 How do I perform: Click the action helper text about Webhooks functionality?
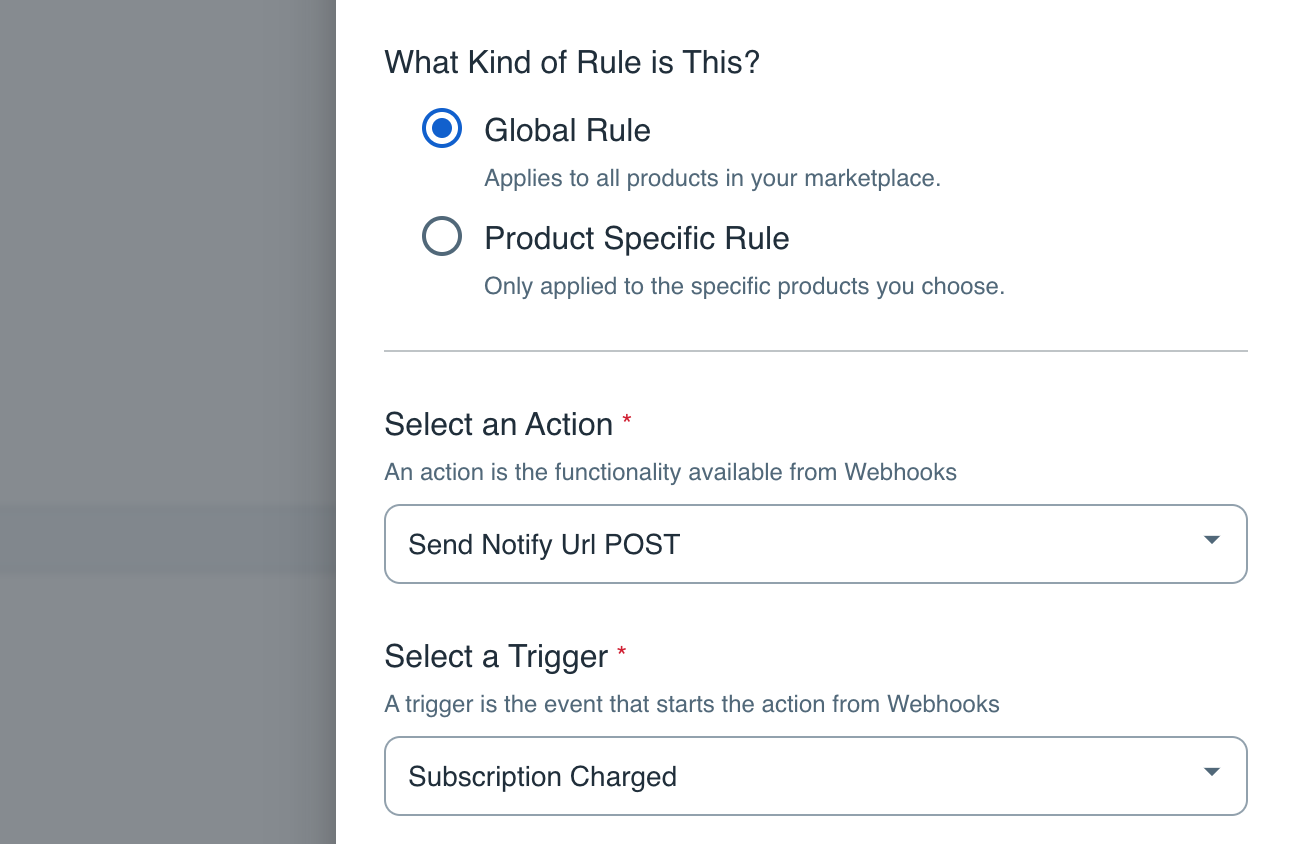pyautogui.click(x=670, y=472)
